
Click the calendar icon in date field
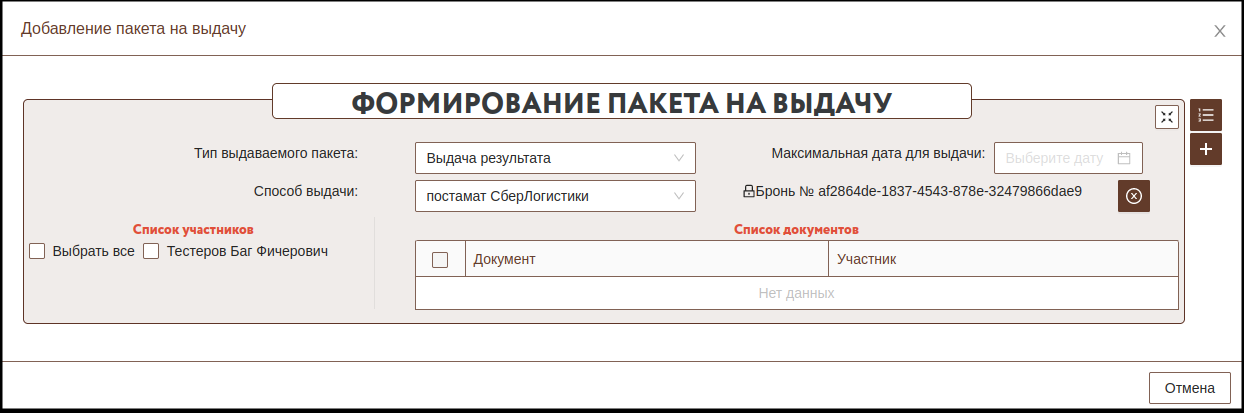pyautogui.click(x=1123, y=158)
